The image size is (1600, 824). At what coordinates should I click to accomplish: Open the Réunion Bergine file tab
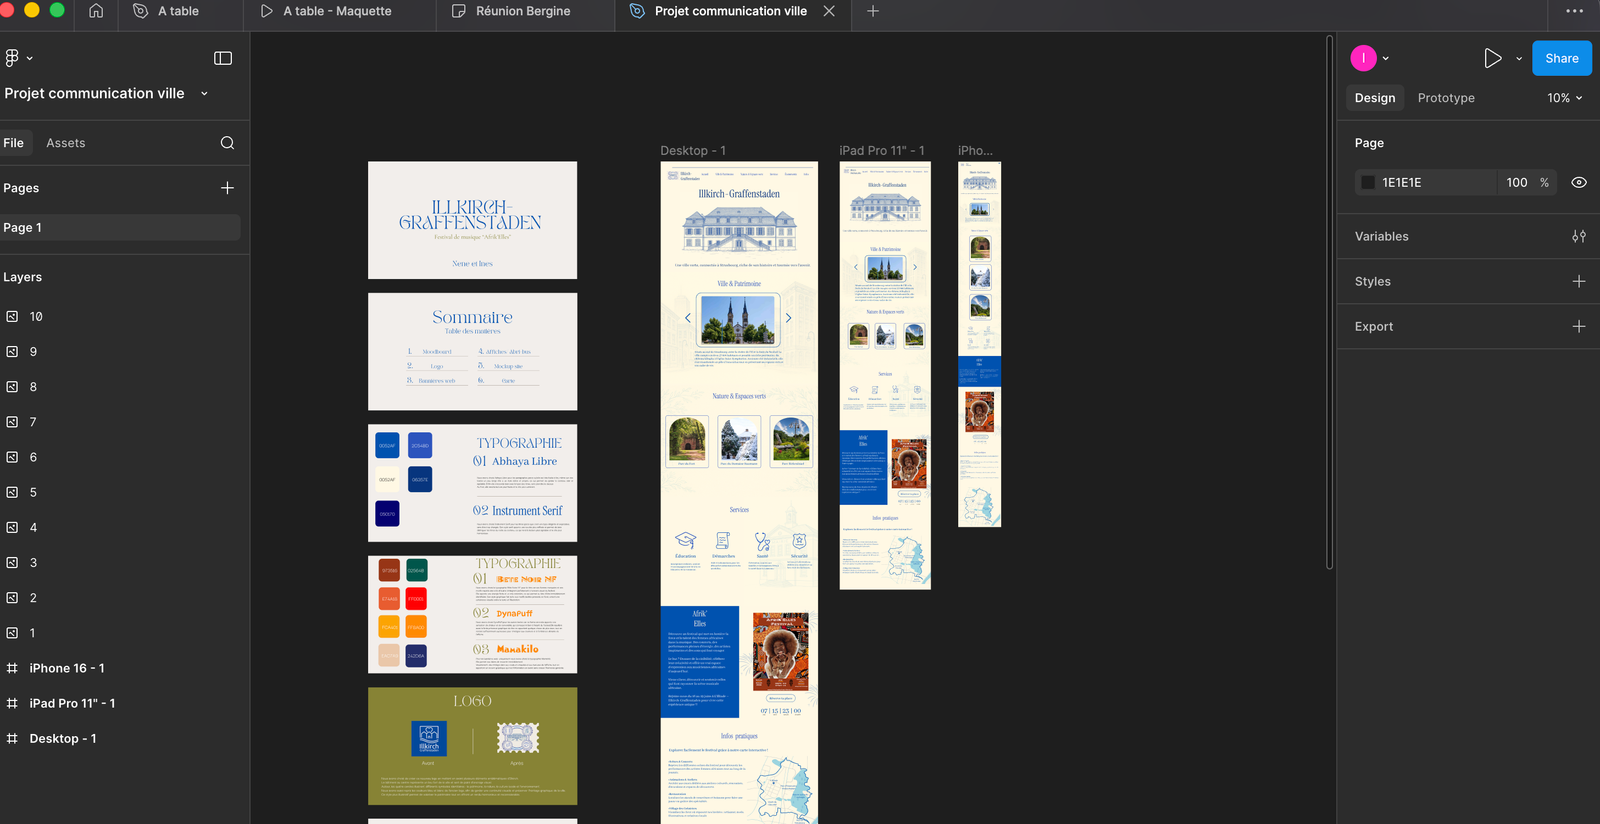click(522, 11)
